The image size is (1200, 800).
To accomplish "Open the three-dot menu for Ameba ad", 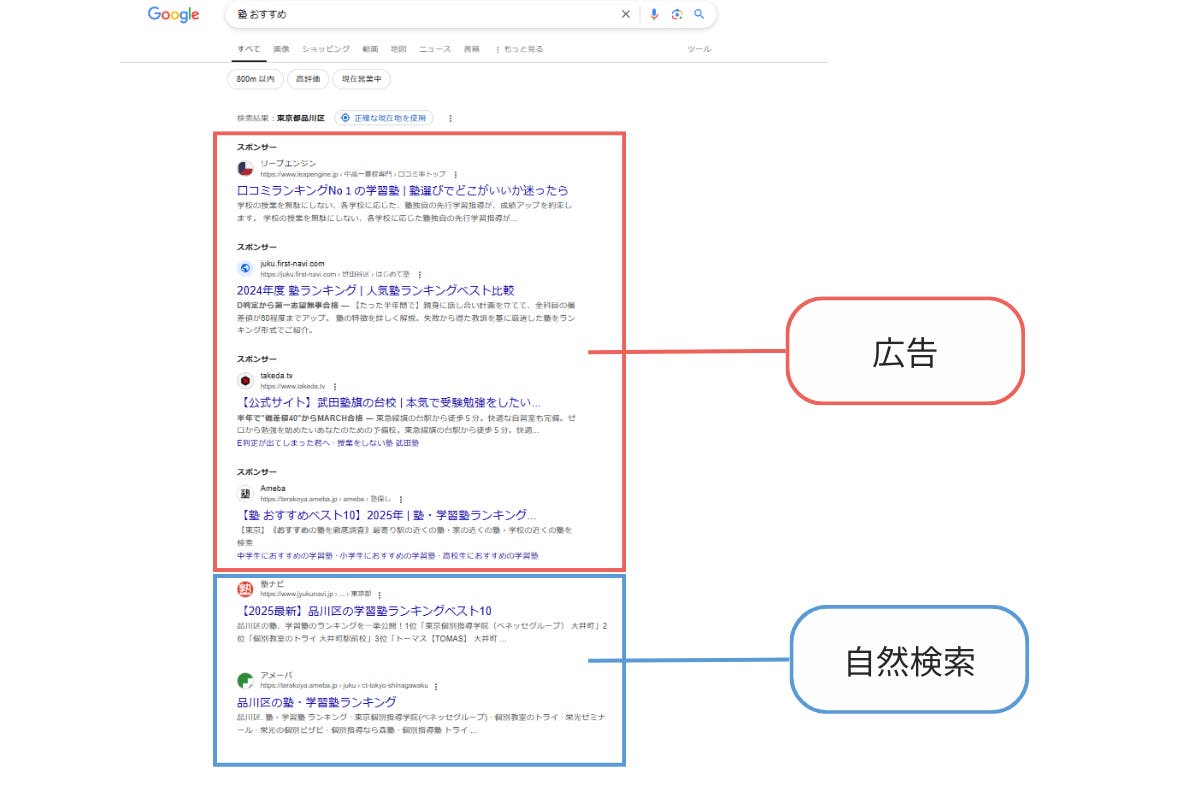I will pos(401,499).
